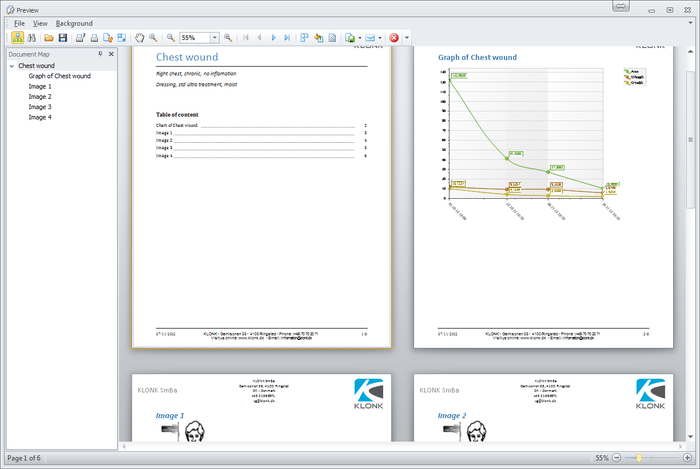Open the Export dropdown arrow
Image resolution: width=700 pixels, height=469 pixels.
click(360, 38)
